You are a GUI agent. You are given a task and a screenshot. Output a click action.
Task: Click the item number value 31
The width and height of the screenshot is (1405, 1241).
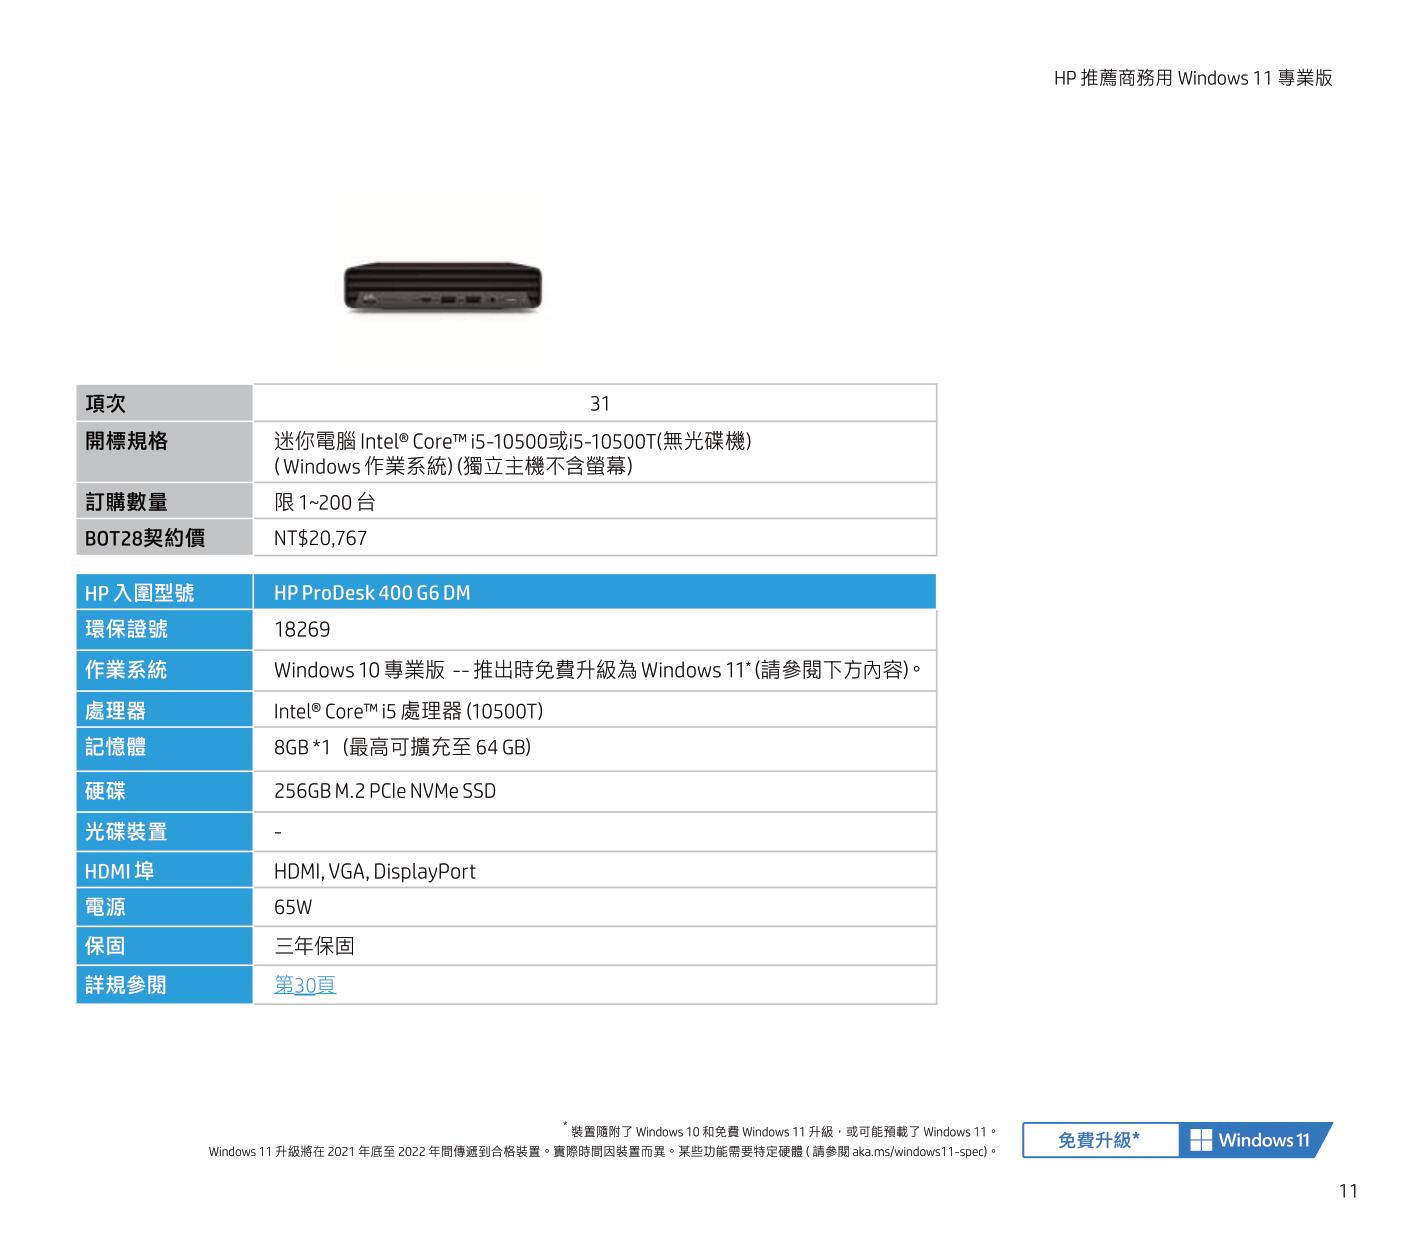tap(600, 403)
